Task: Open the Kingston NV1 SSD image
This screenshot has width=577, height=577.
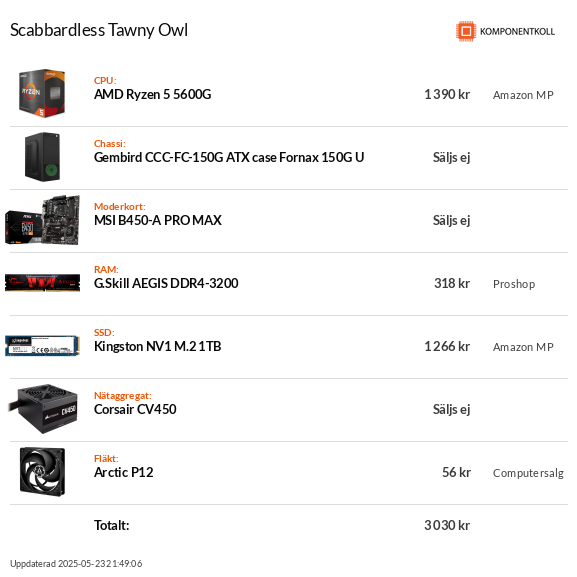Action: 42,346
